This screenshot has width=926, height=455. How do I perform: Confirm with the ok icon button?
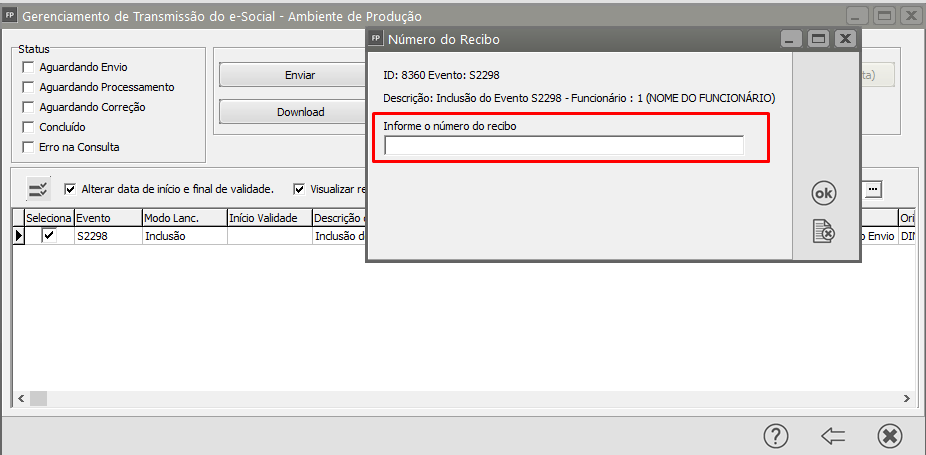pos(824,193)
